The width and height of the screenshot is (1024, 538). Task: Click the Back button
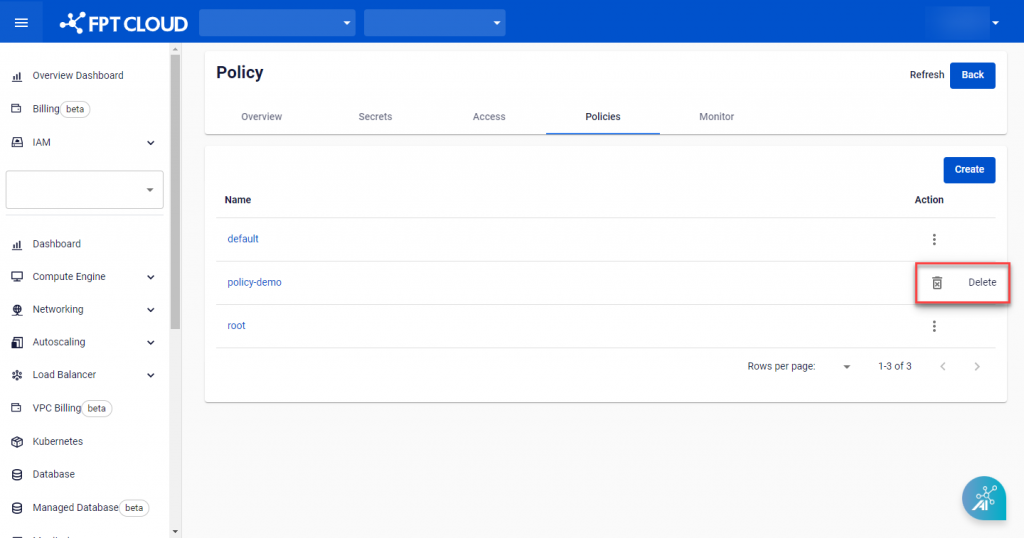[972, 75]
